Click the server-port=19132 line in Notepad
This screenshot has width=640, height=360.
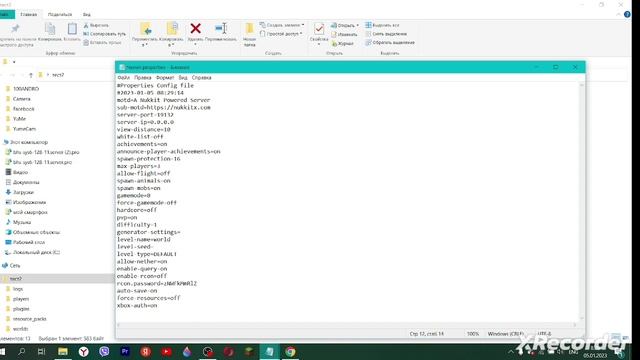[x=145, y=115]
